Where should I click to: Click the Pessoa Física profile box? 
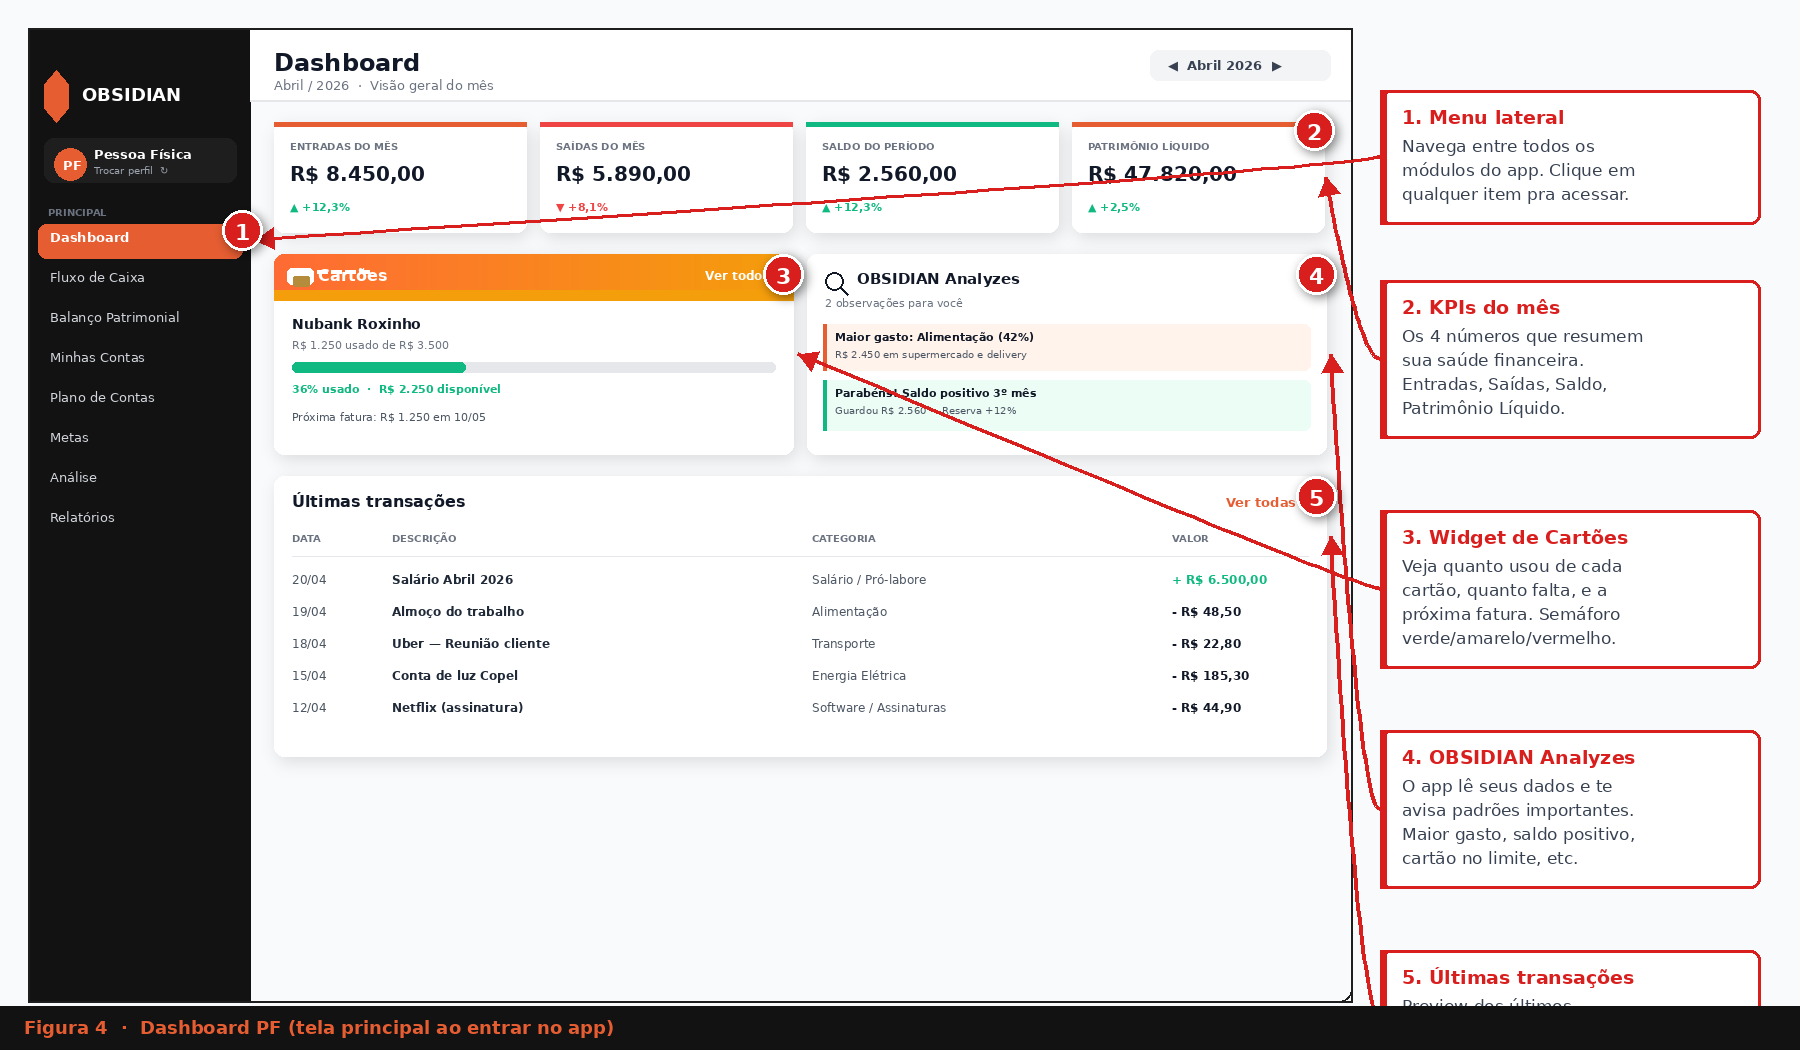click(x=140, y=161)
